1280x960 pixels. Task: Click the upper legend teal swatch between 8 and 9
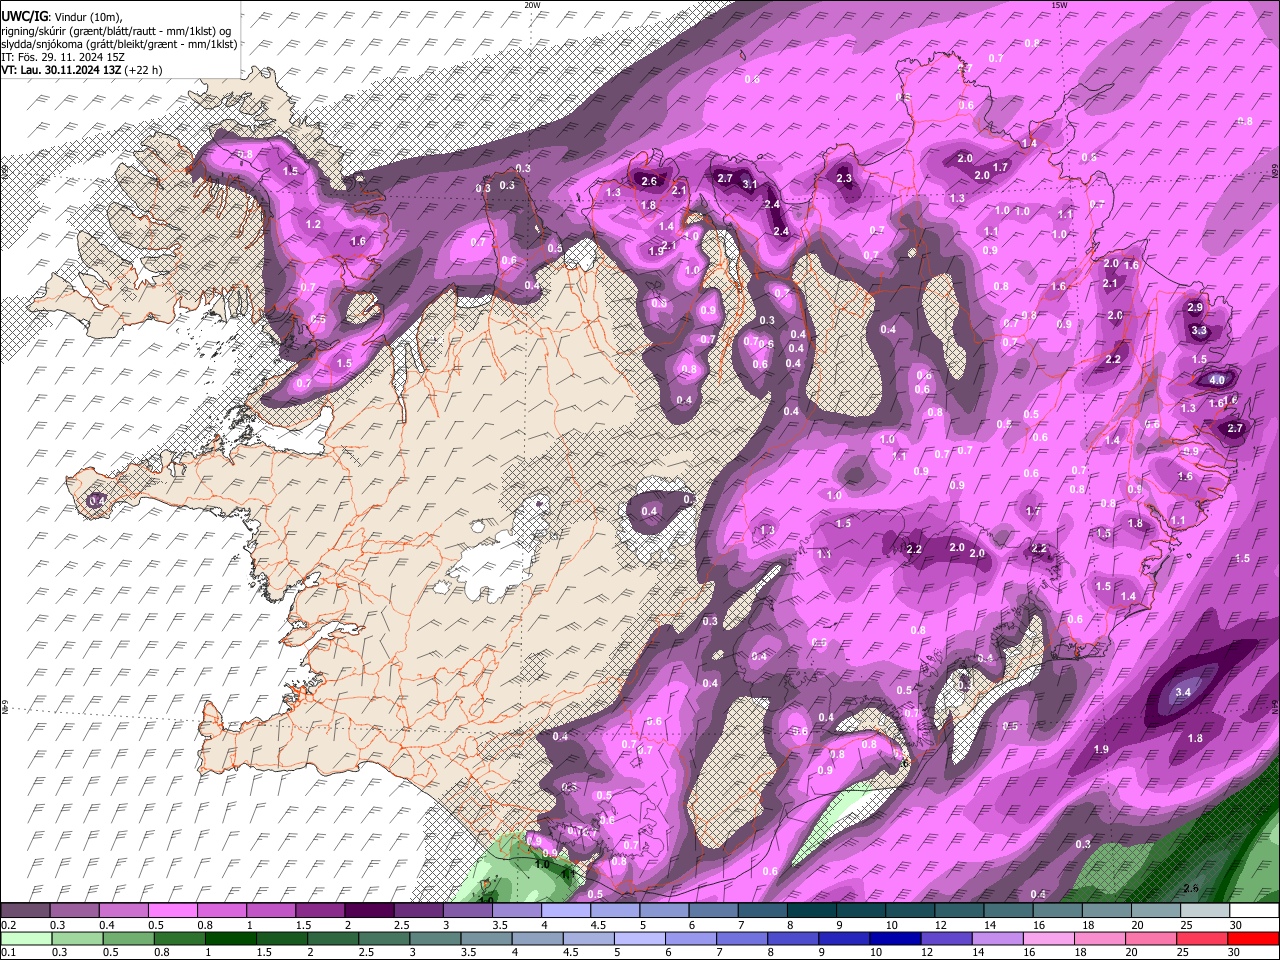tap(811, 911)
